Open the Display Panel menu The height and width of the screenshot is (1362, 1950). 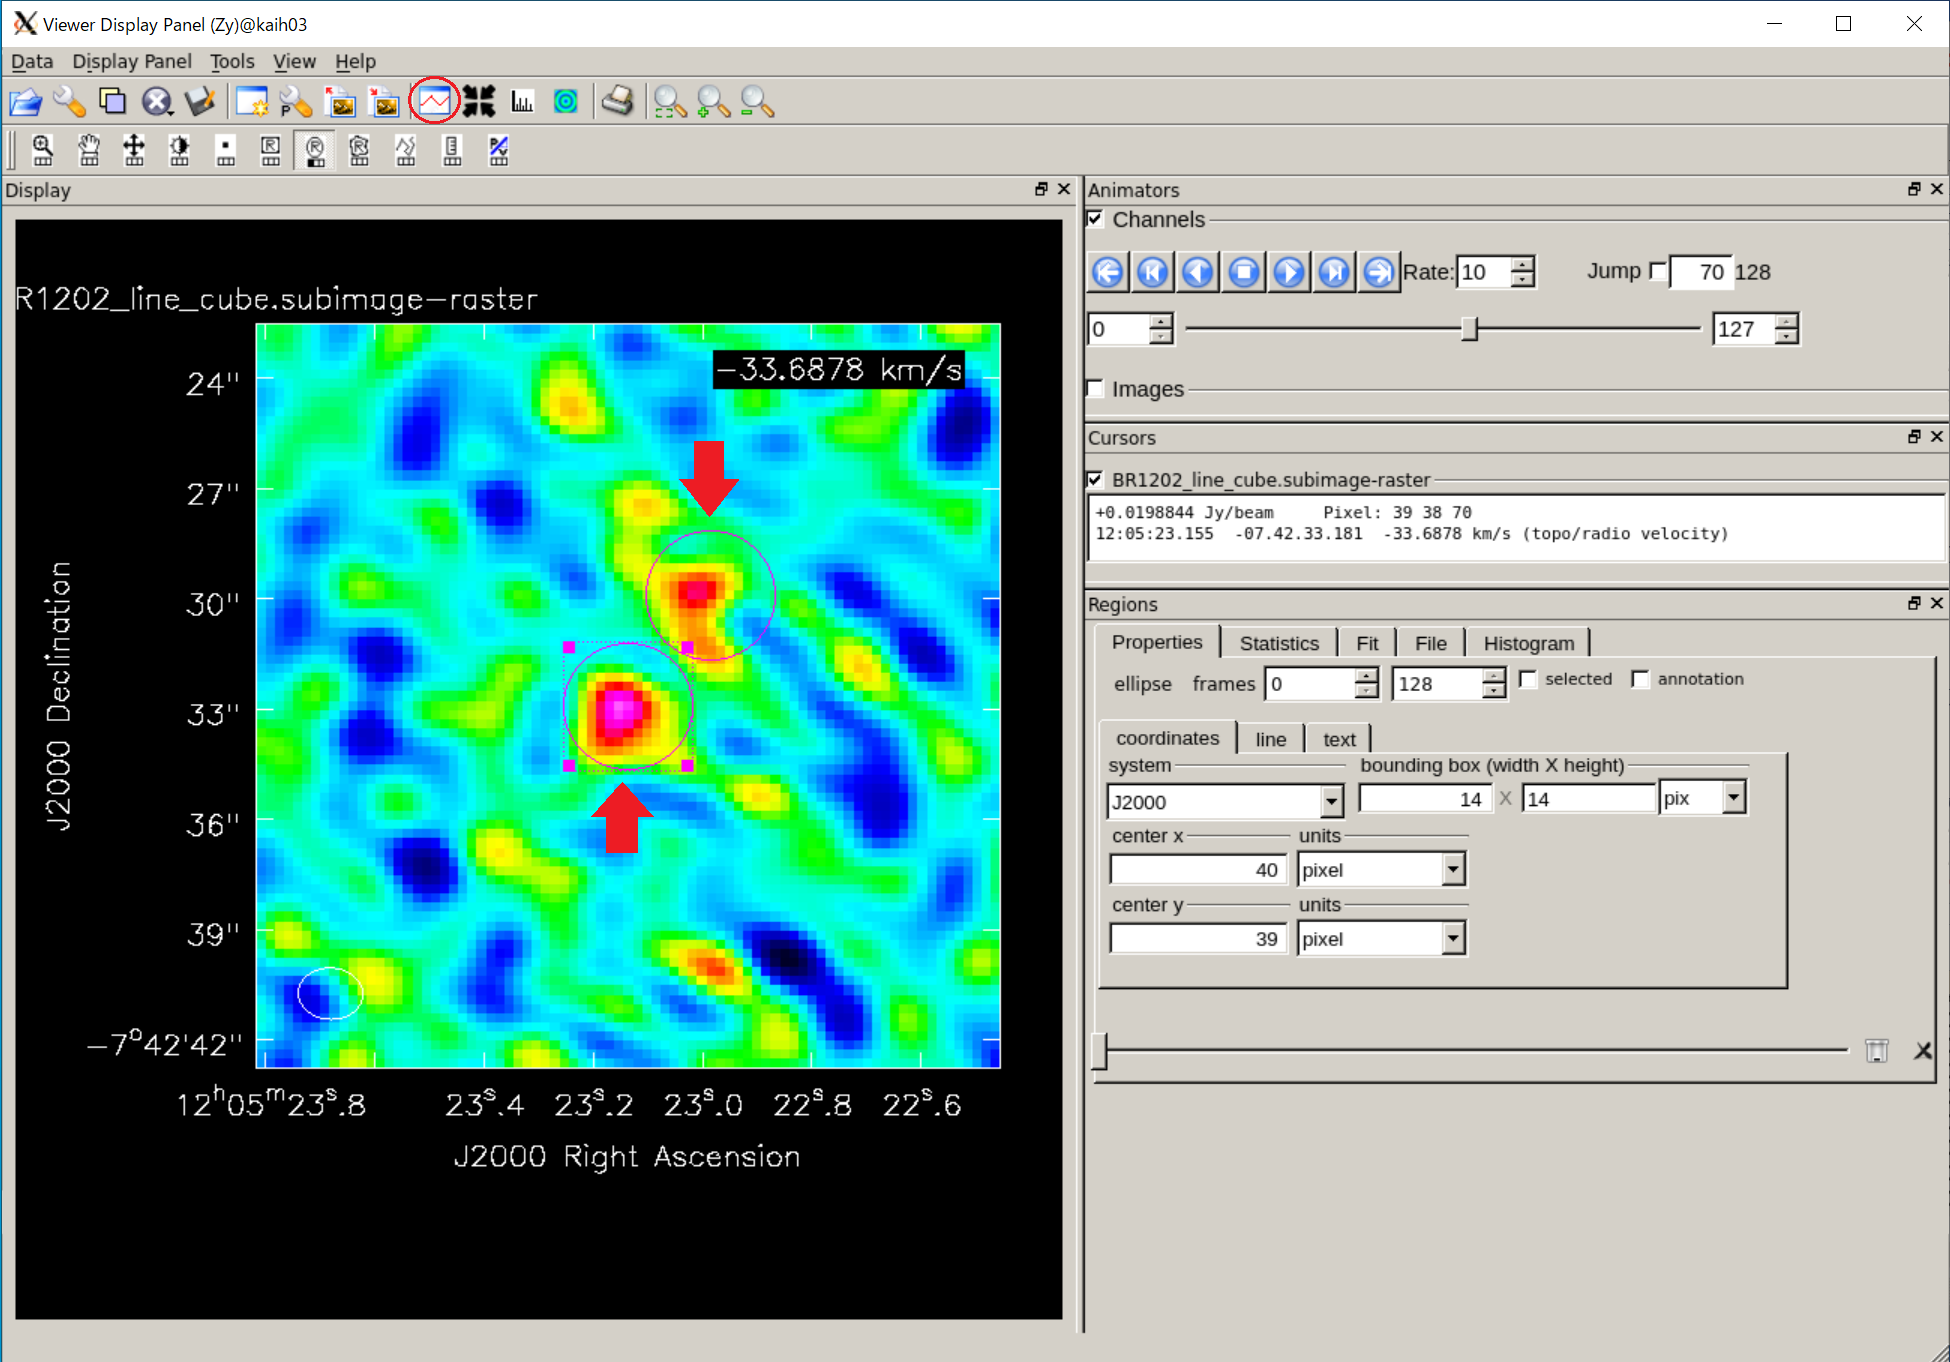(132, 61)
